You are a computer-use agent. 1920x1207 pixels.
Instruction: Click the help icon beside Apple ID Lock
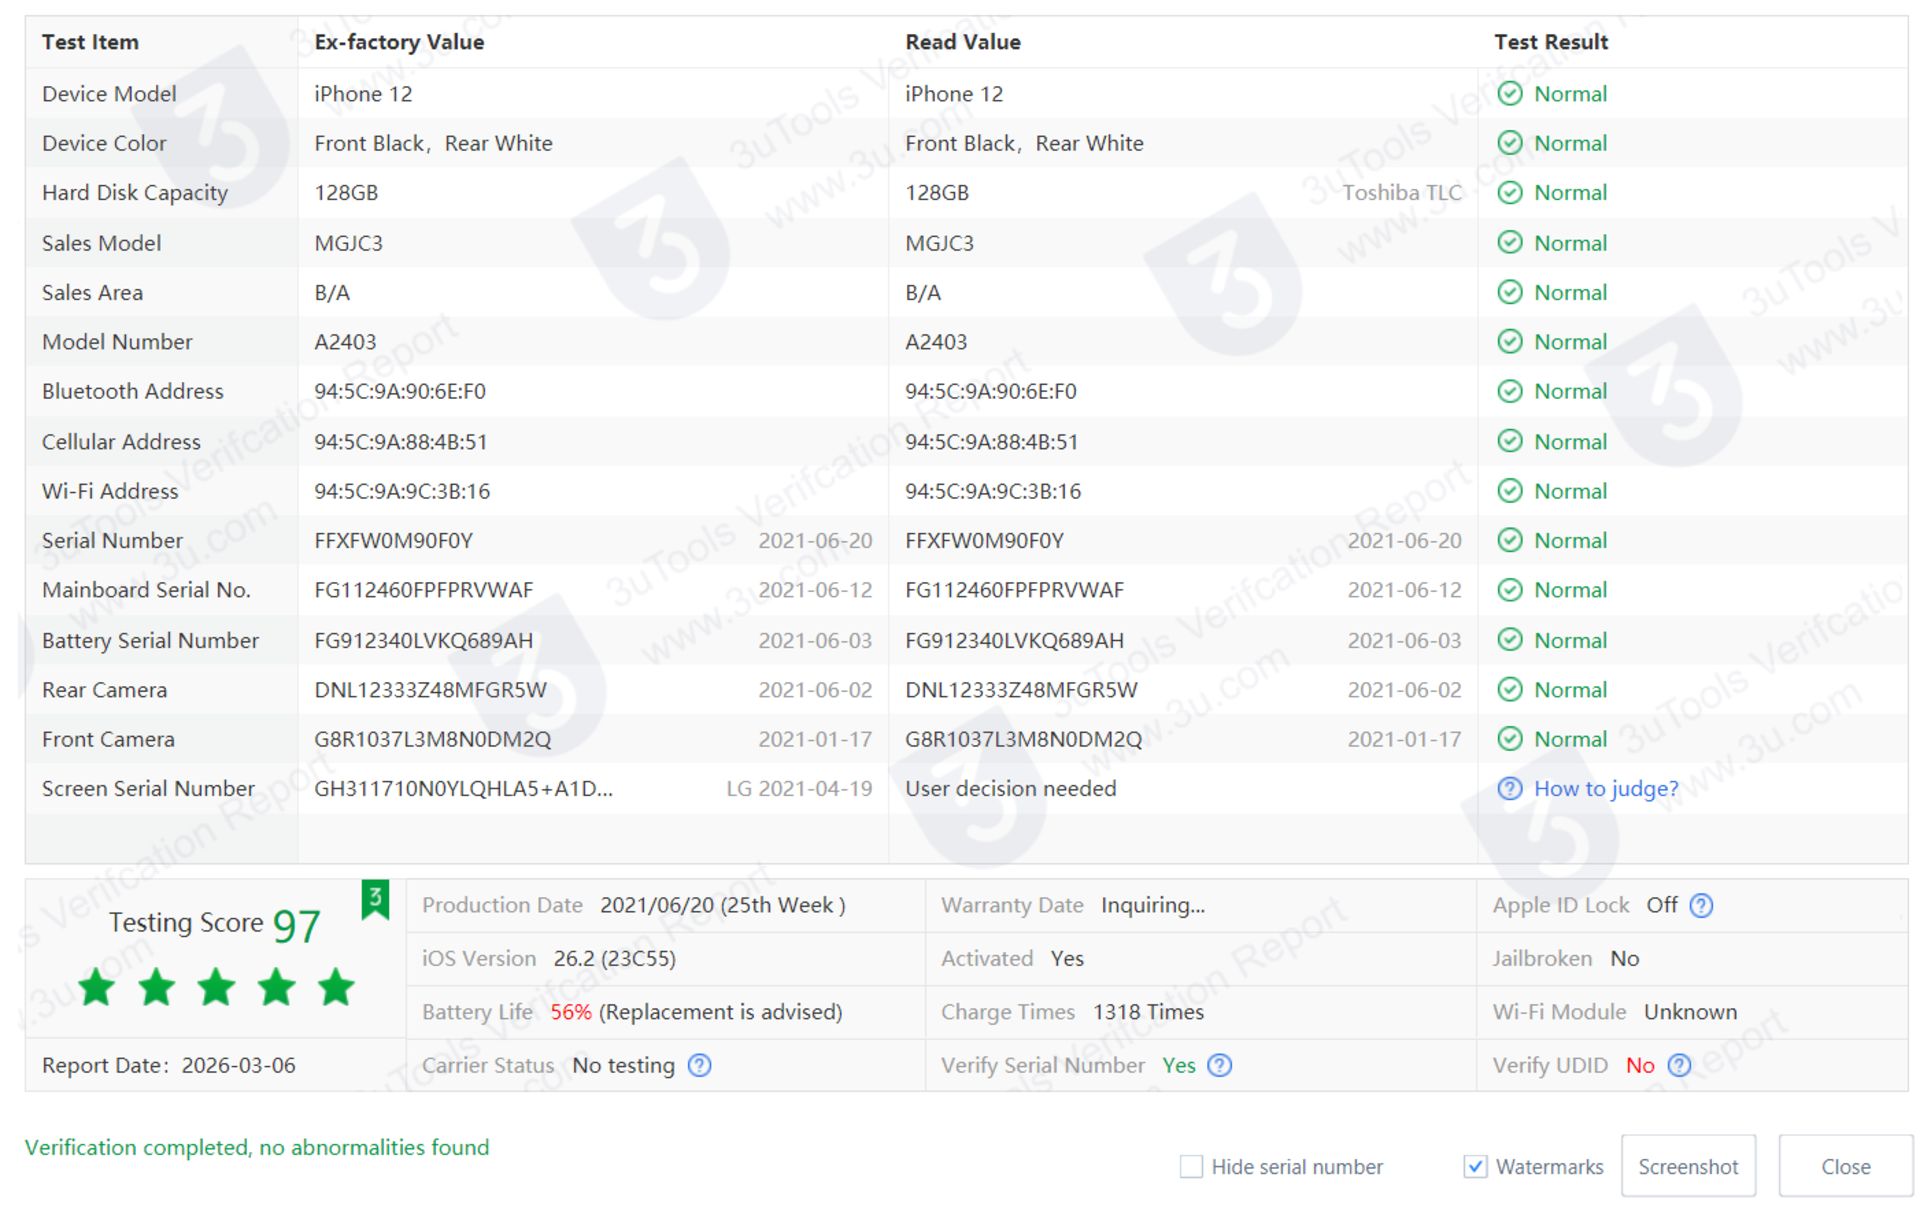1700,905
